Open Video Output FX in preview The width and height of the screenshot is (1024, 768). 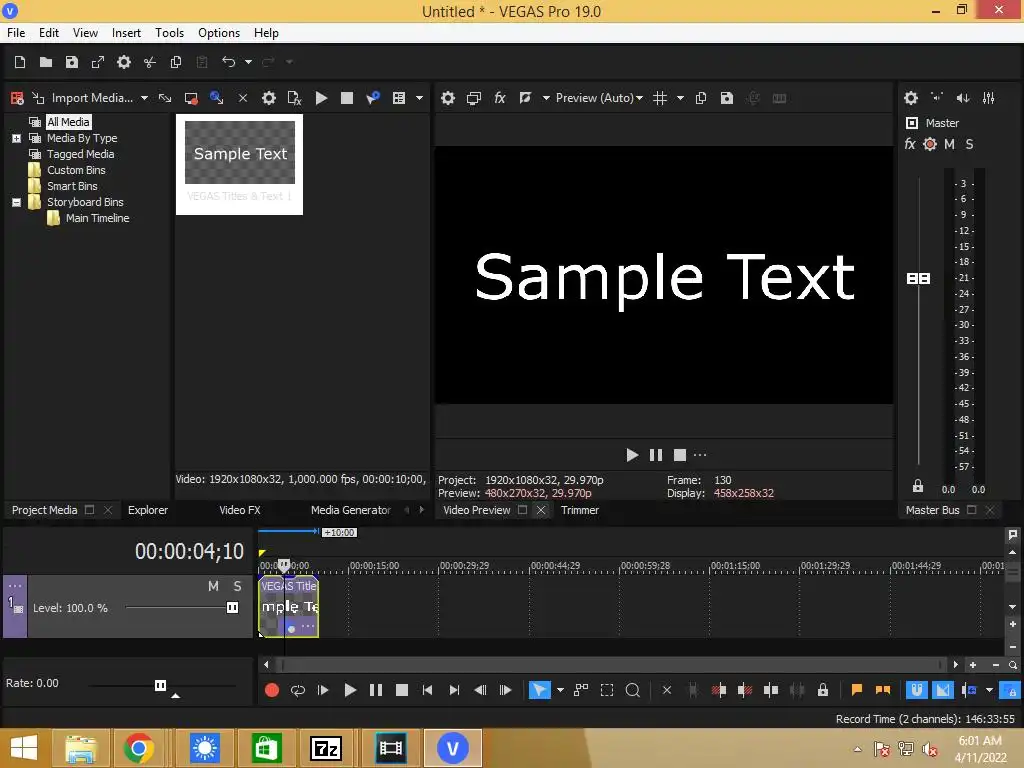(500, 98)
